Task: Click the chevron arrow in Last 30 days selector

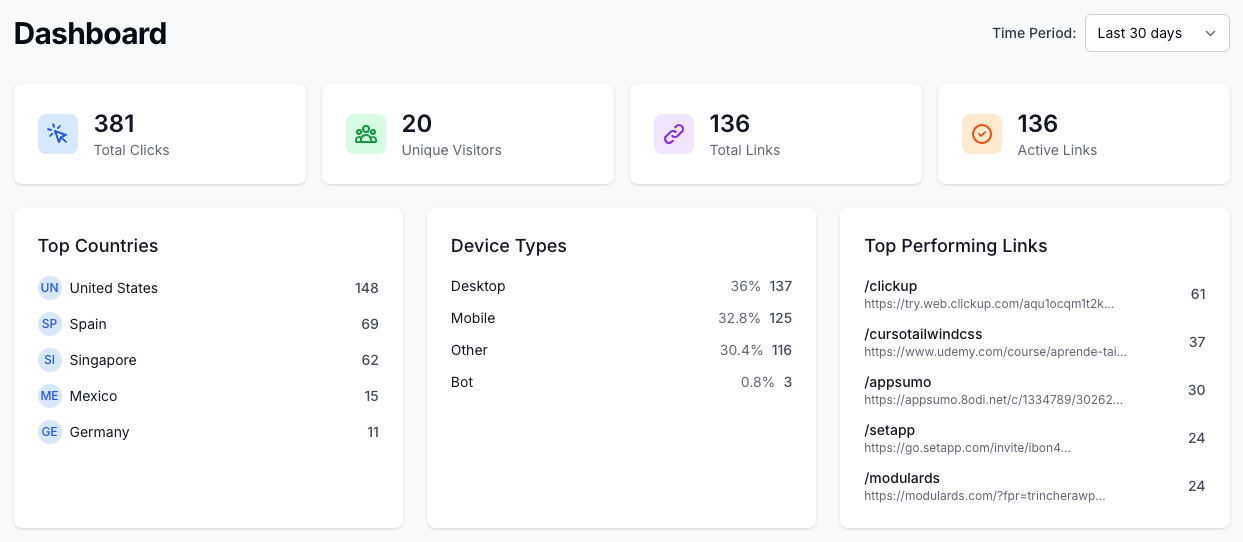Action: point(1210,33)
